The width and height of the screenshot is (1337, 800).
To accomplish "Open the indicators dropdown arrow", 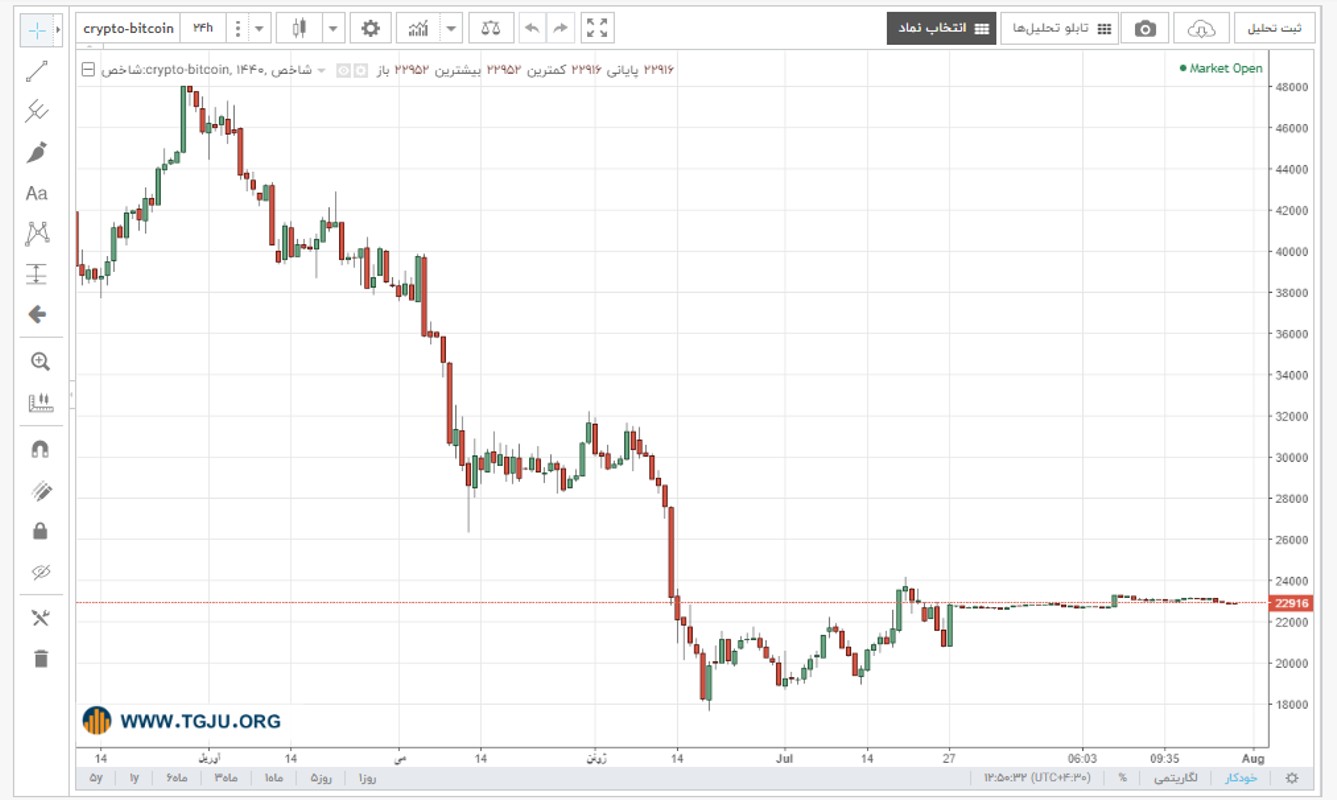I will pyautogui.click(x=451, y=28).
